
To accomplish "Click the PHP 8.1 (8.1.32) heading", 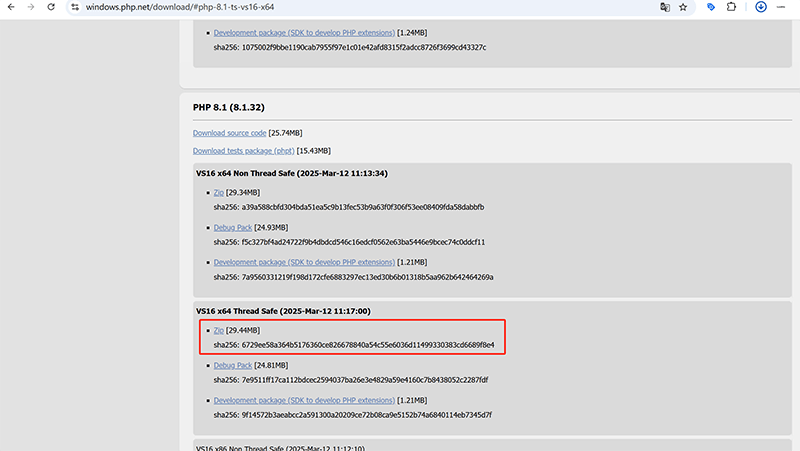I will coord(229,108).
